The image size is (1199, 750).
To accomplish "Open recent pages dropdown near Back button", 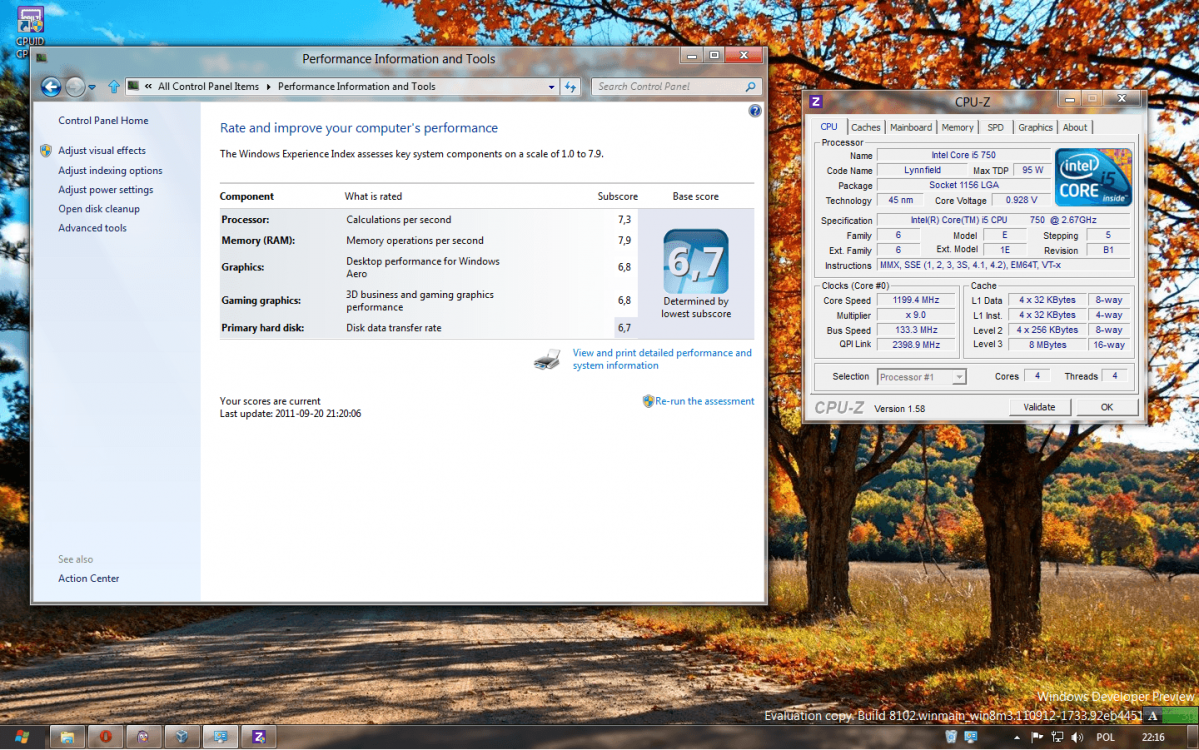I will tap(92, 87).
